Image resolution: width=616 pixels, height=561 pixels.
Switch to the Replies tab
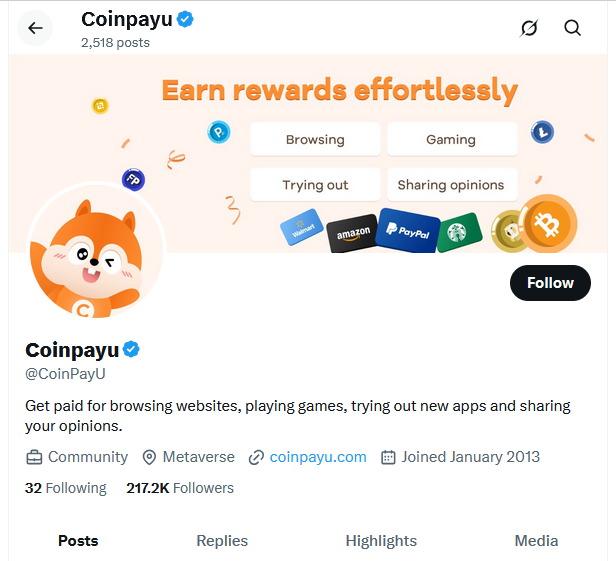coord(222,541)
